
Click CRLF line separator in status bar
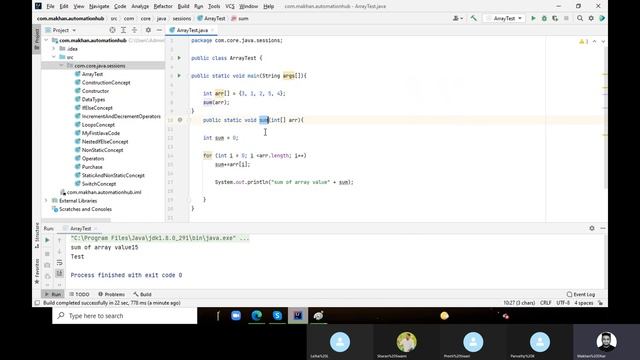pos(546,303)
